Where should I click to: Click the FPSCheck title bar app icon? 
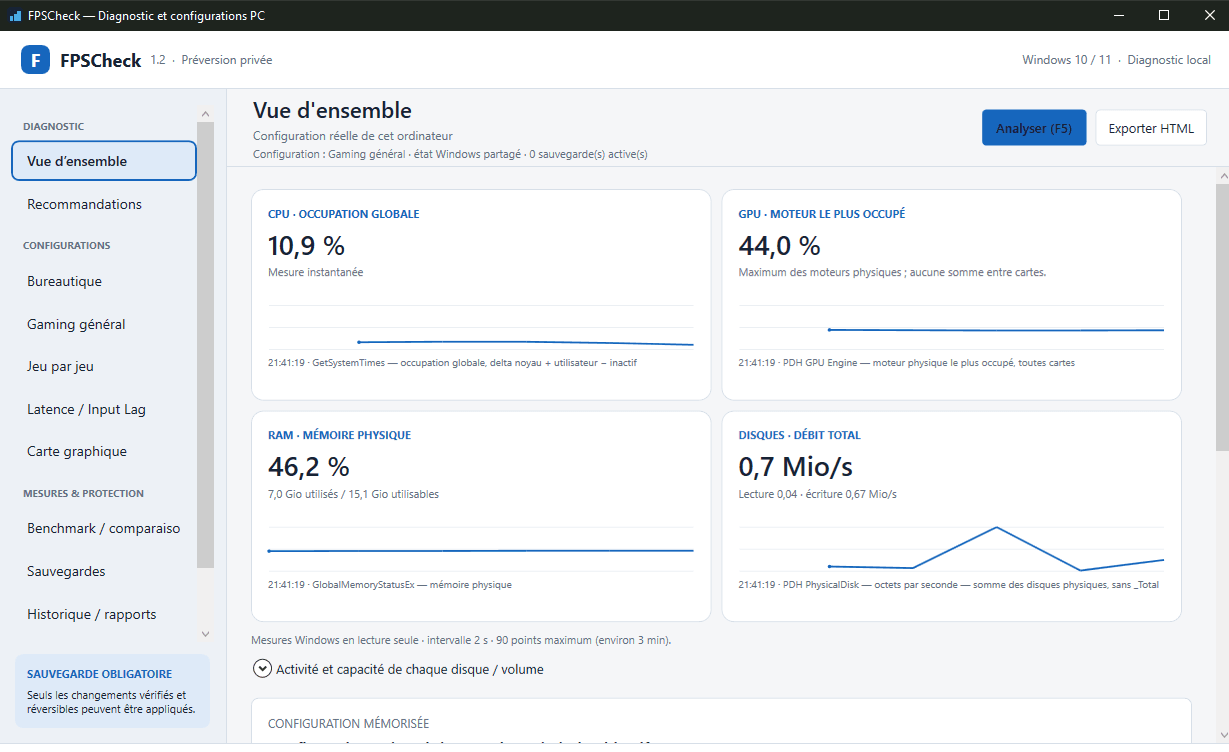click(x=15, y=16)
